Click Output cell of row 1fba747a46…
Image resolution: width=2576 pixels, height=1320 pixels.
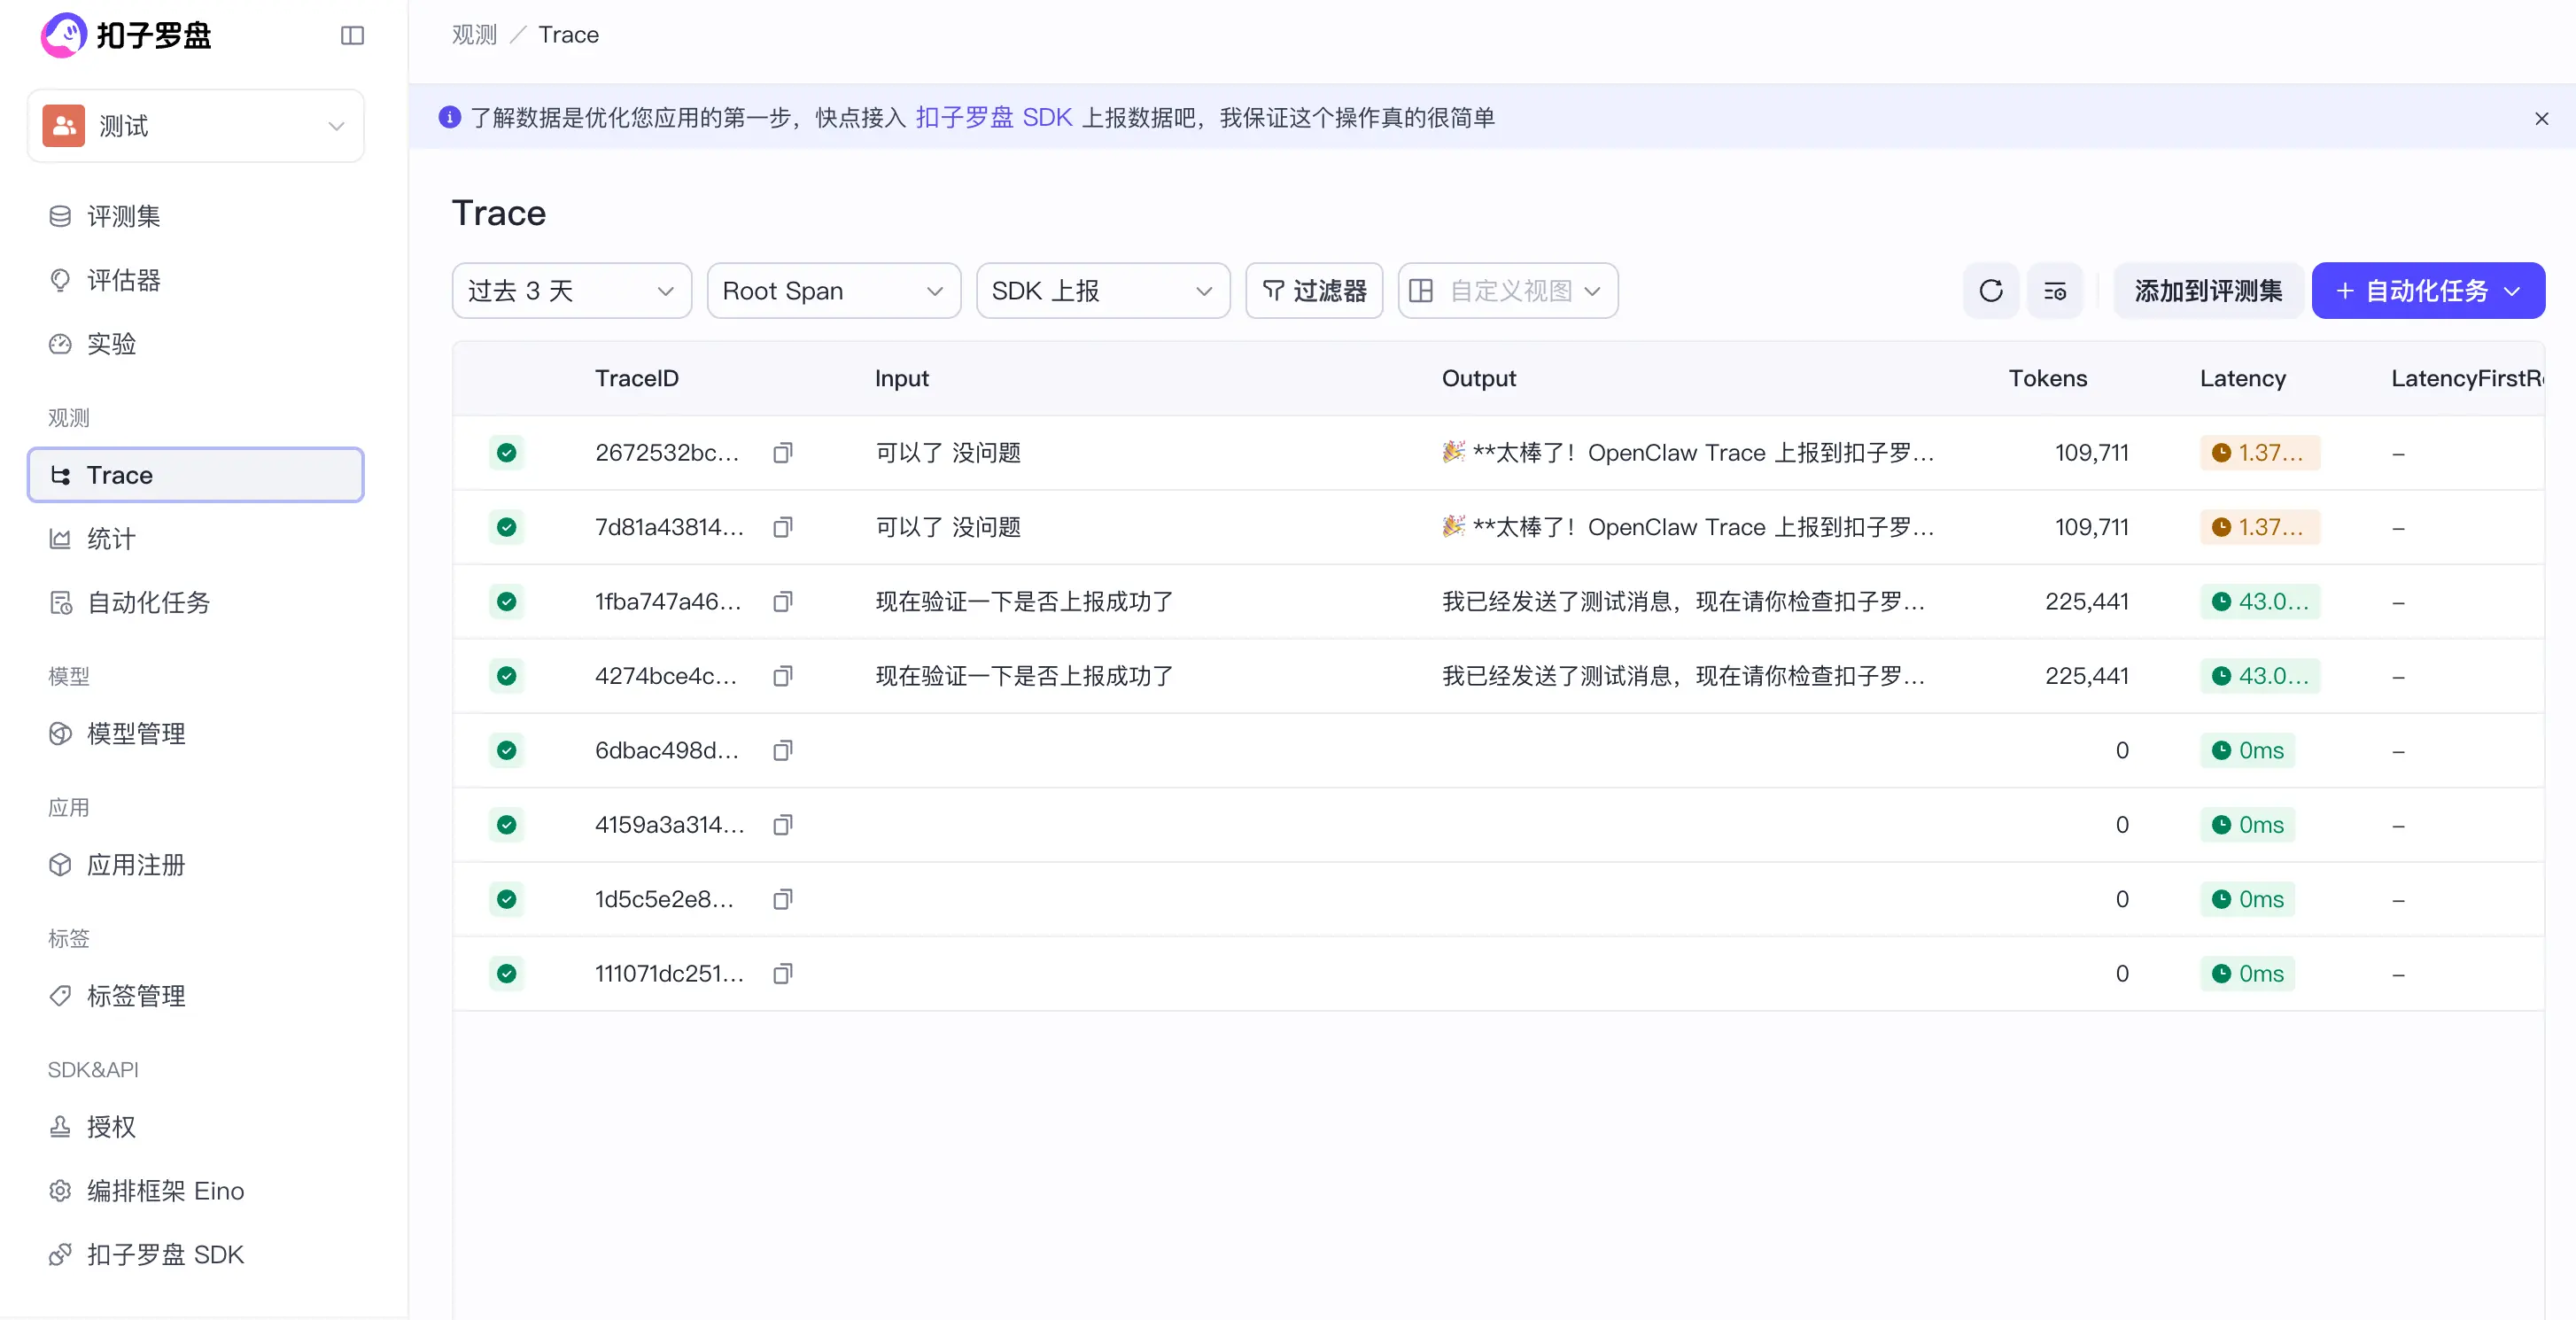tap(1684, 602)
